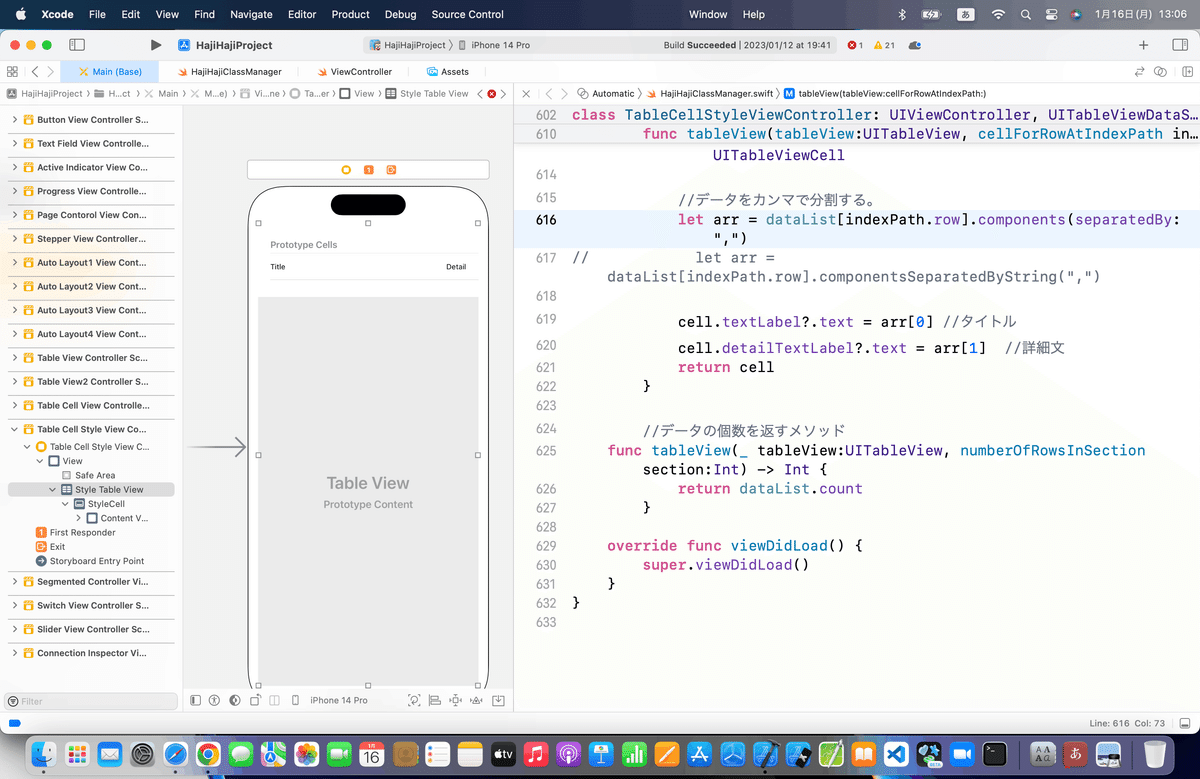Switch to HajiHajiClassManager tab
Image resolution: width=1200 pixels, height=779 pixels.
(229, 72)
